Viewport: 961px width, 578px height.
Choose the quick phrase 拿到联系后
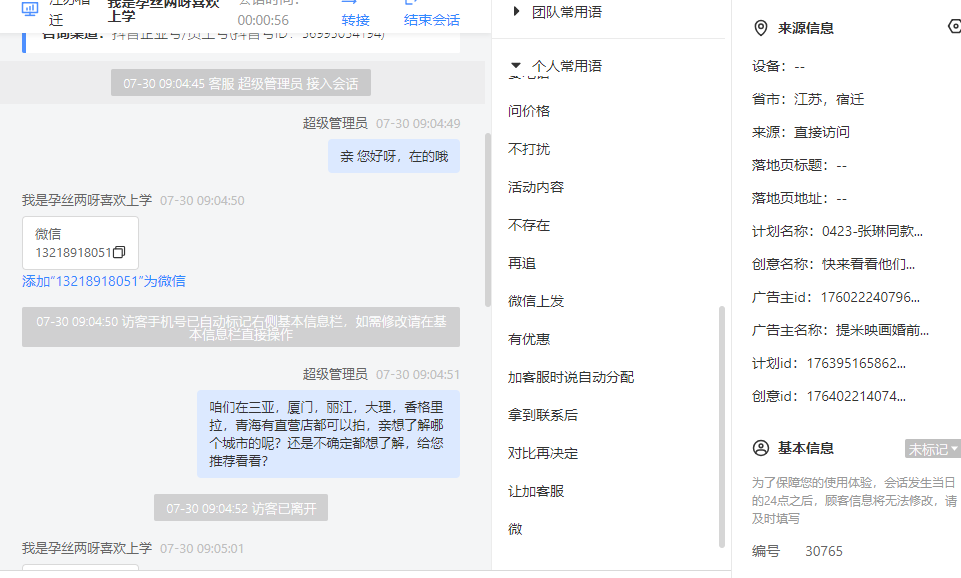pyautogui.click(x=542, y=415)
